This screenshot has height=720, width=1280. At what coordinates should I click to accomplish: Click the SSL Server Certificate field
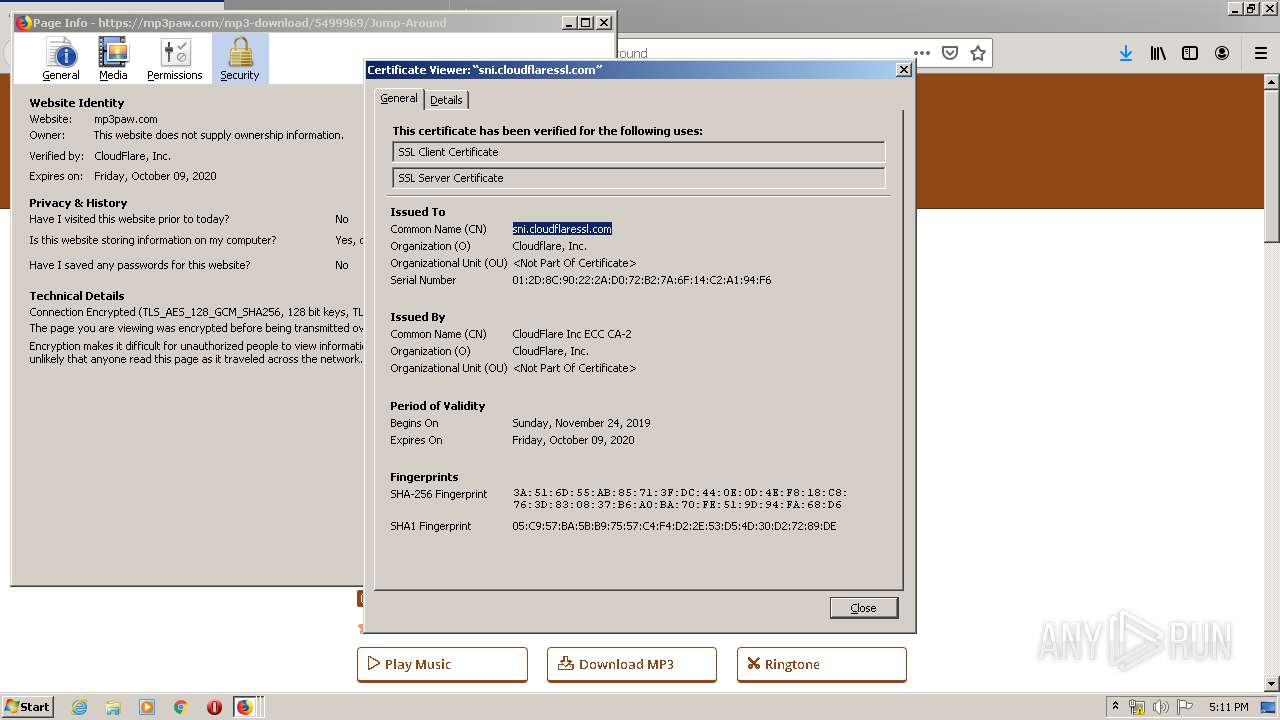pos(639,178)
